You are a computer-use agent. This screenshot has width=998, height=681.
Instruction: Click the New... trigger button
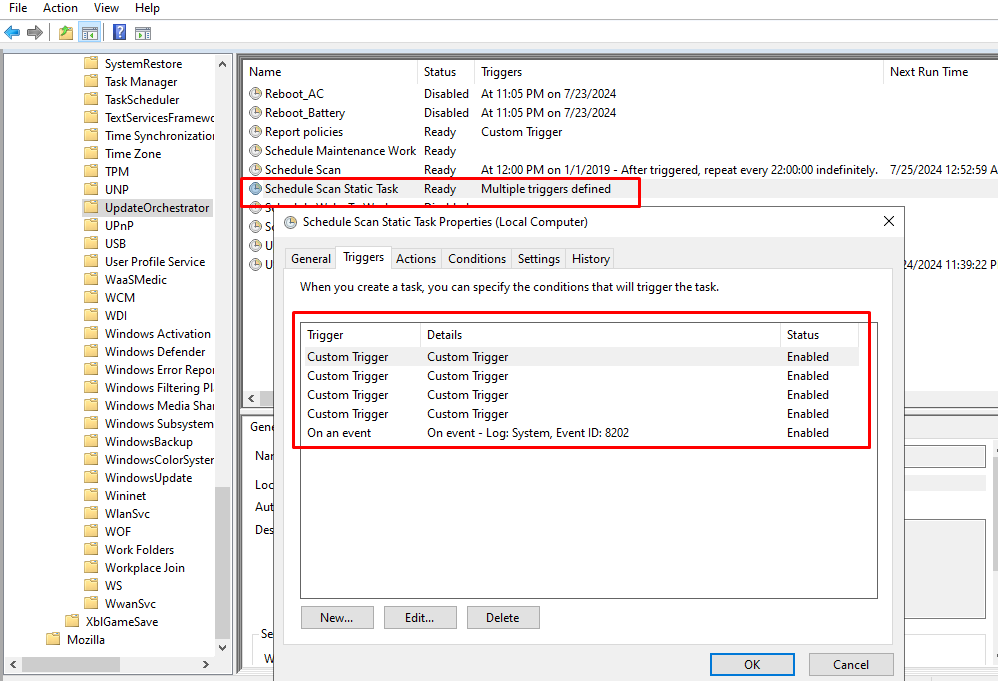[x=337, y=617]
